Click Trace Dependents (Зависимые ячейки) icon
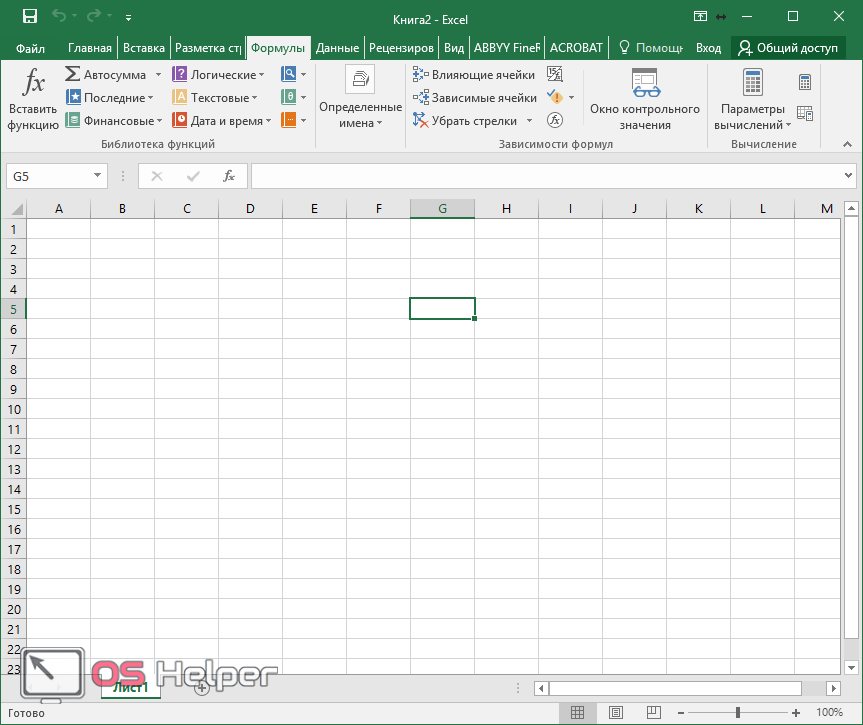This screenshot has height=725, width=863. pyautogui.click(x=421, y=98)
